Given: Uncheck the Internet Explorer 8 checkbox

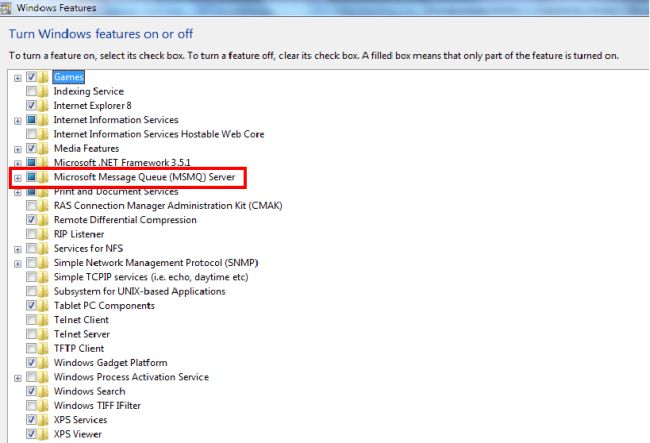Looking at the screenshot, I should click(x=32, y=105).
